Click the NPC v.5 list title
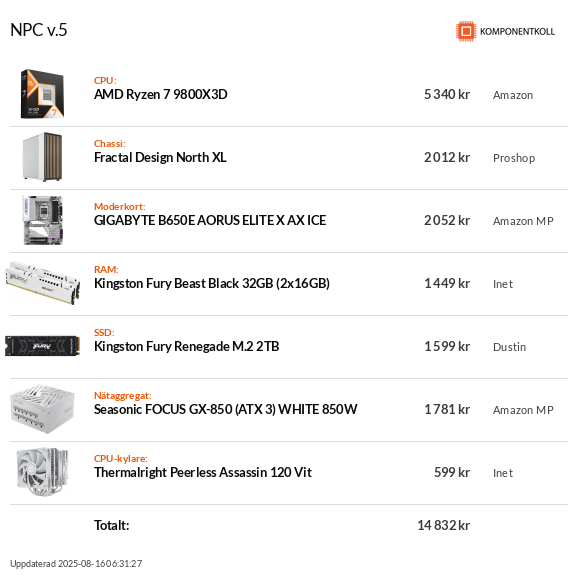This screenshot has height=577, width=577. pyautogui.click(x=39, y=30)
